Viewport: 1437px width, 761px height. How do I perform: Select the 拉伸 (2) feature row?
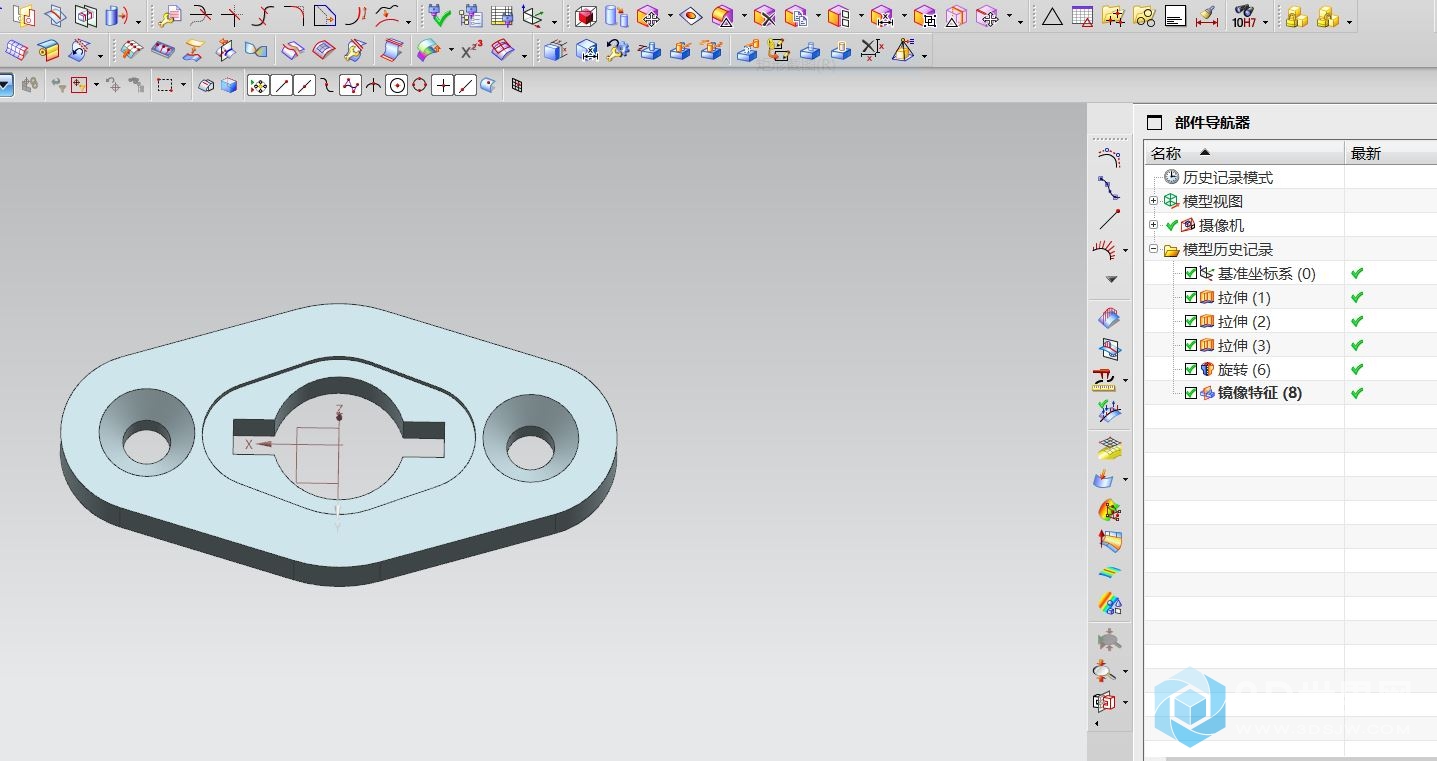point(1244,321)
